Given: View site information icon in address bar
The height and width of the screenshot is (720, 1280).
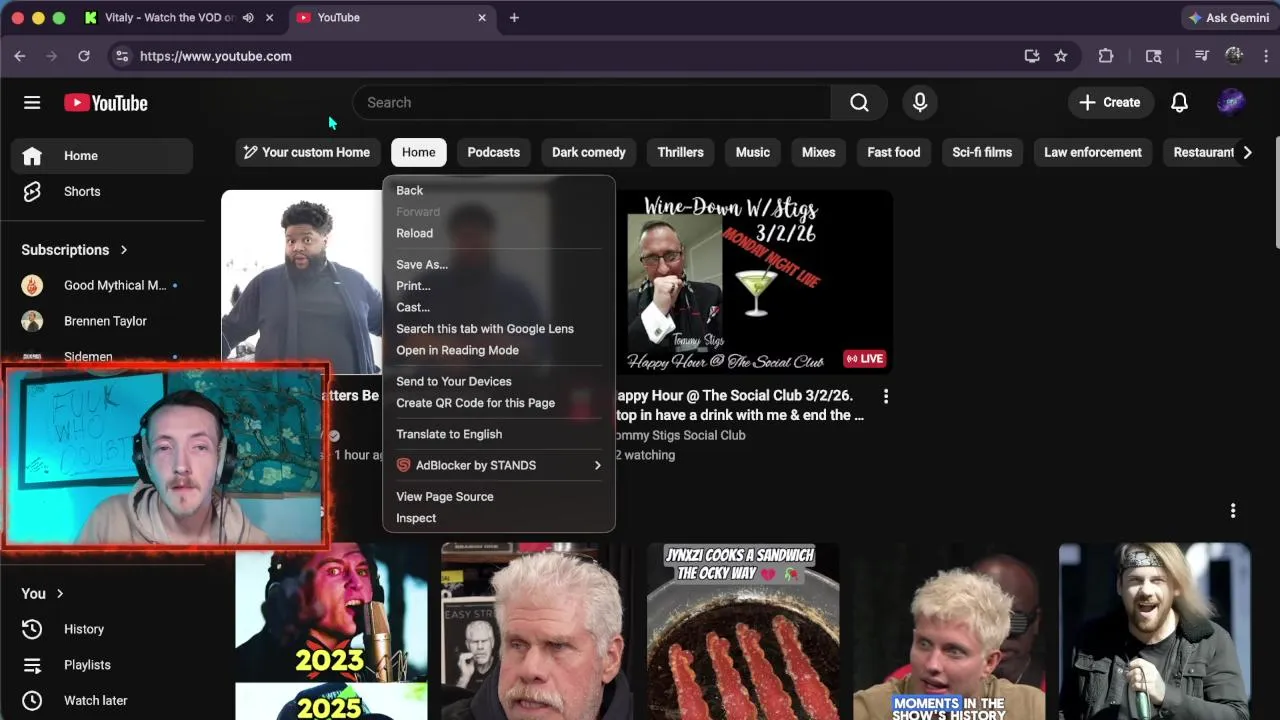Looking at the screenshot, I should pos(122,56).
